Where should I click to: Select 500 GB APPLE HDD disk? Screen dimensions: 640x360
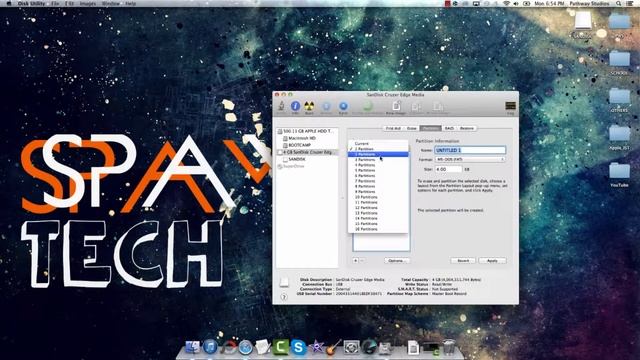coord(307,131)
